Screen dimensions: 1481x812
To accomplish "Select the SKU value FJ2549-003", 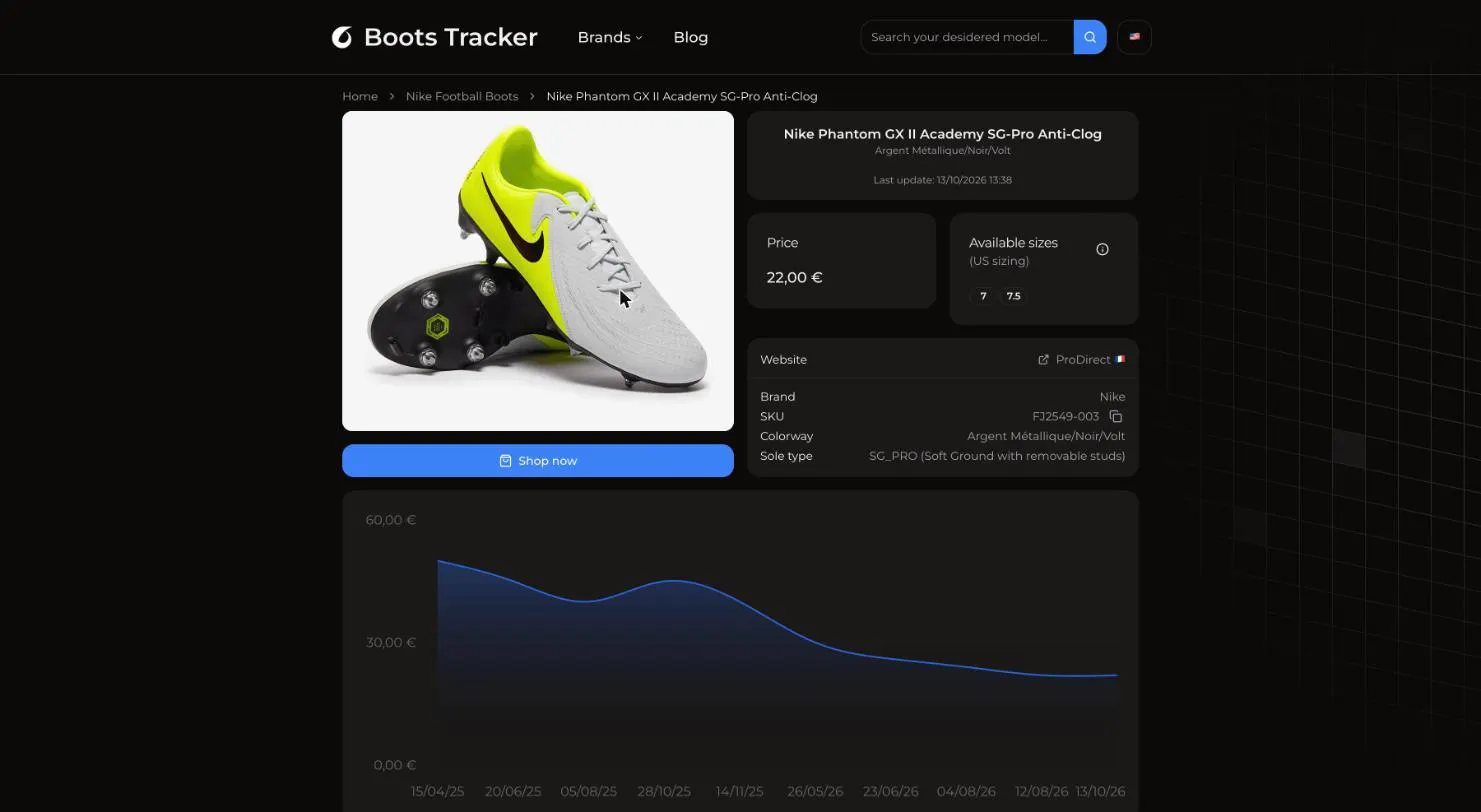I will point(1065,416).
